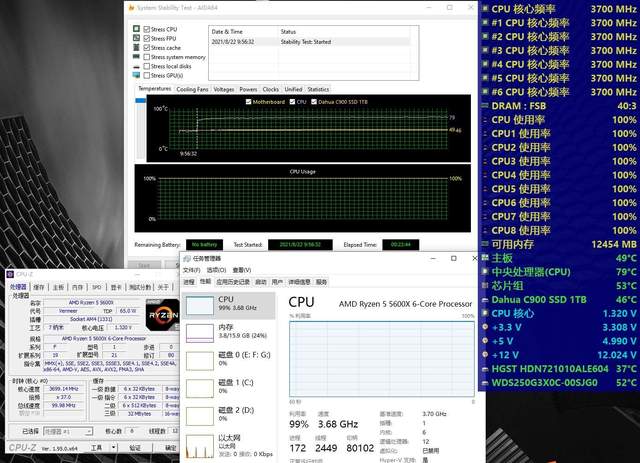The height and width of the screenshot is (463, 640).
Task: Click the Stress FPU icon in AIDA64
Action: point(136,38)
